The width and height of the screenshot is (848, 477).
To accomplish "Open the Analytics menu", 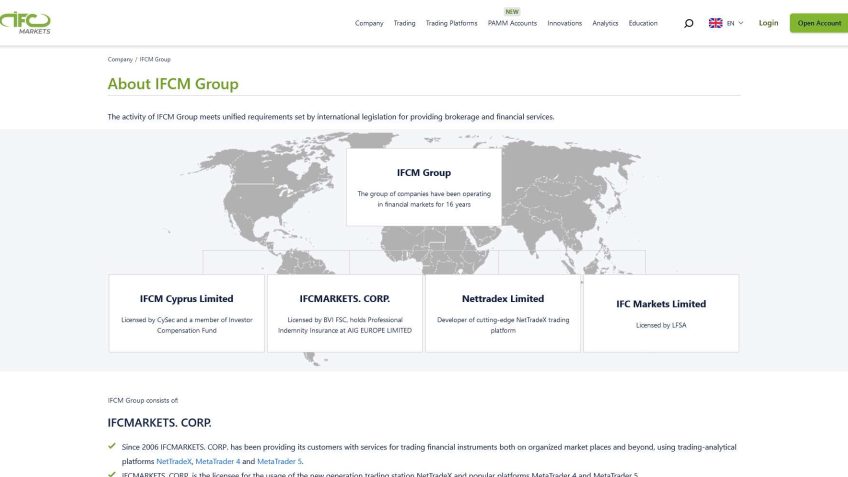I will click(605, 23).
